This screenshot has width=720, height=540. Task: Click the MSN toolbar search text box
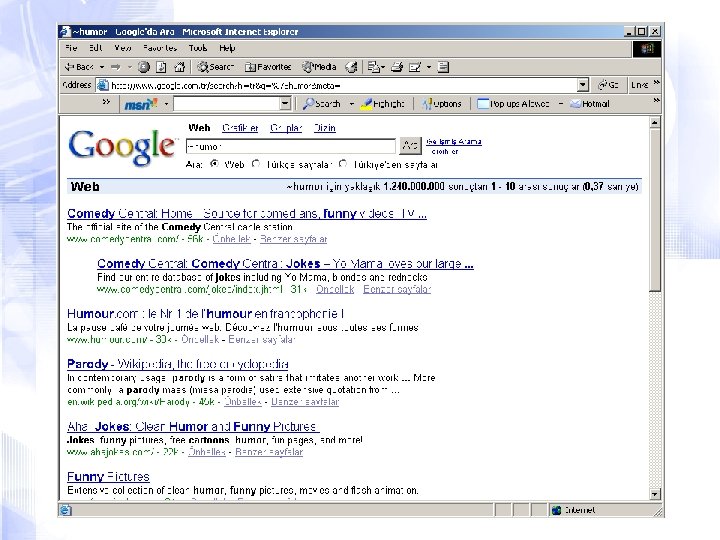pos(227,104)
